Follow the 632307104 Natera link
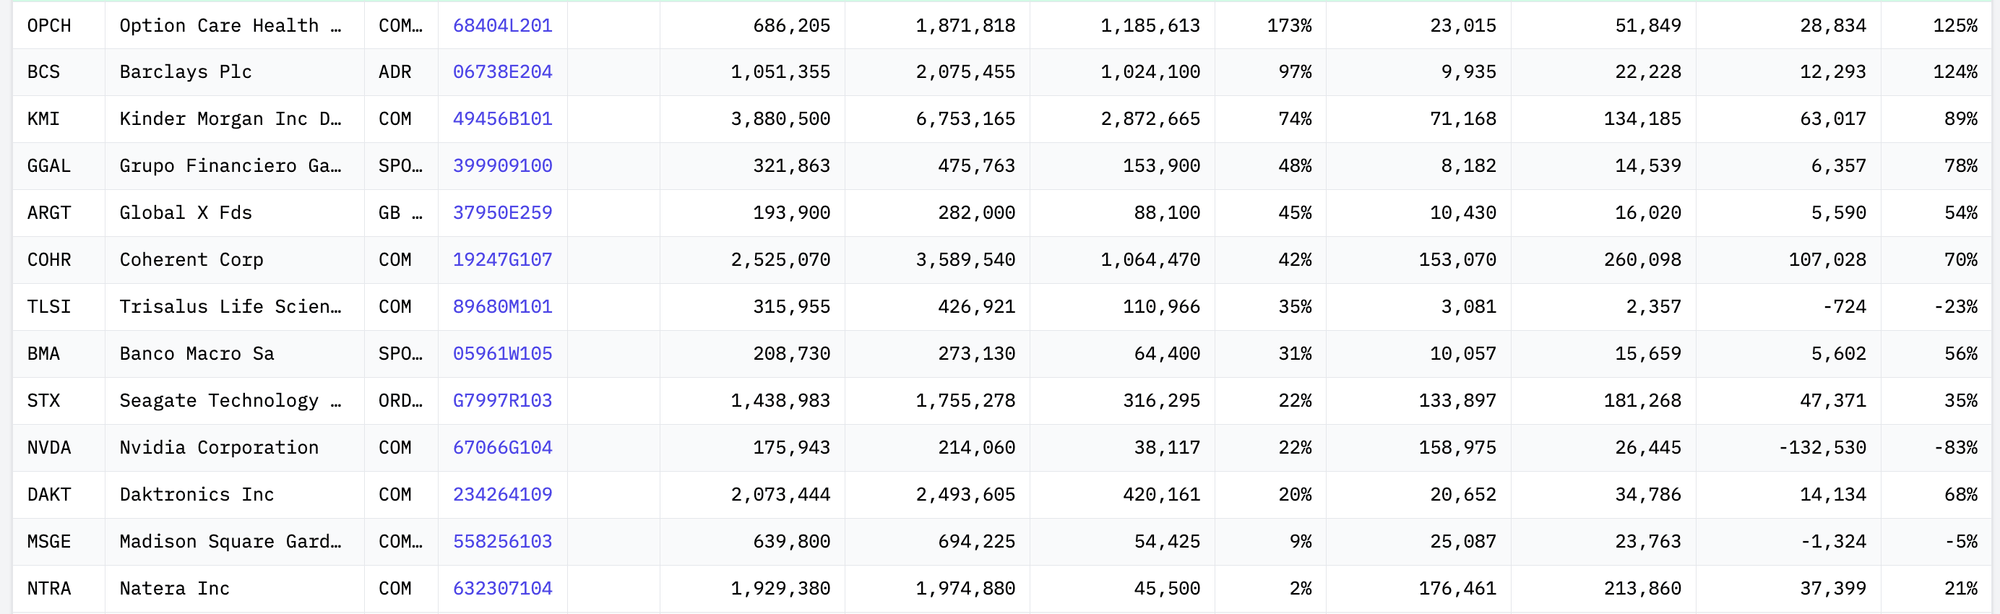The height and width of the screenshot is (614, 2000). [502, 589]
